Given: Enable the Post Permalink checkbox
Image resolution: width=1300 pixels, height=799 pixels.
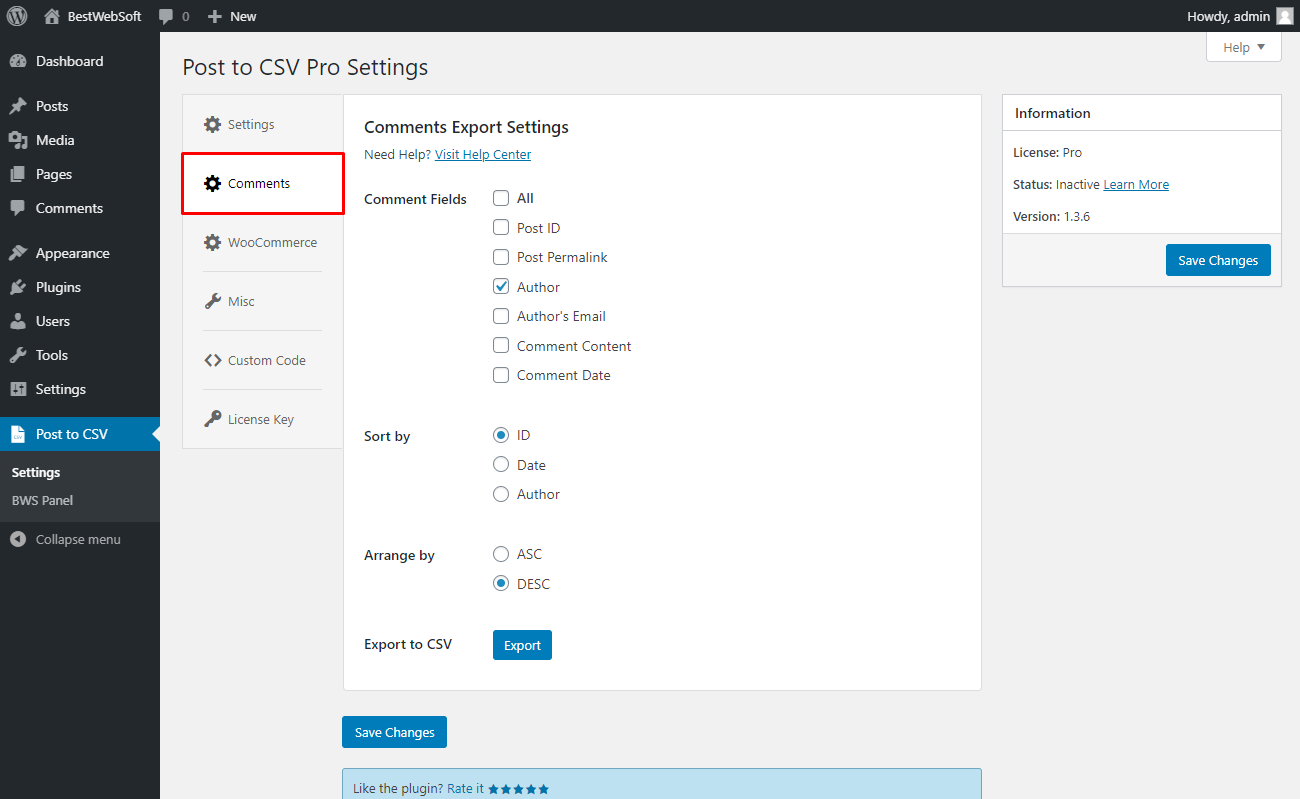Looking at the screenshot, I should (501, 257).
